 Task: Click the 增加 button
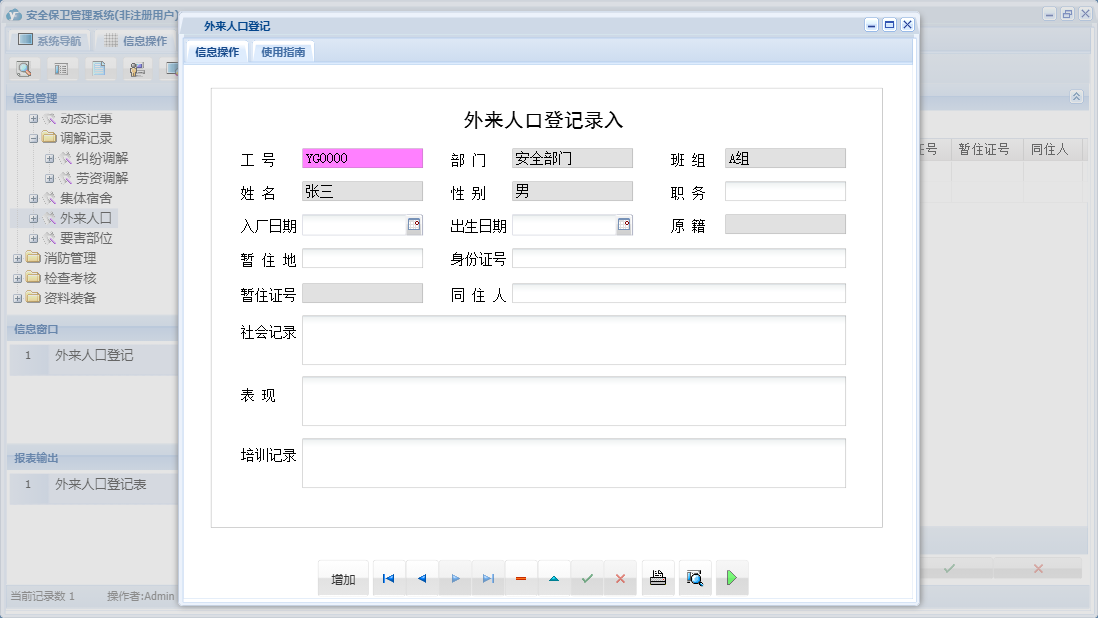coord(343,577)
